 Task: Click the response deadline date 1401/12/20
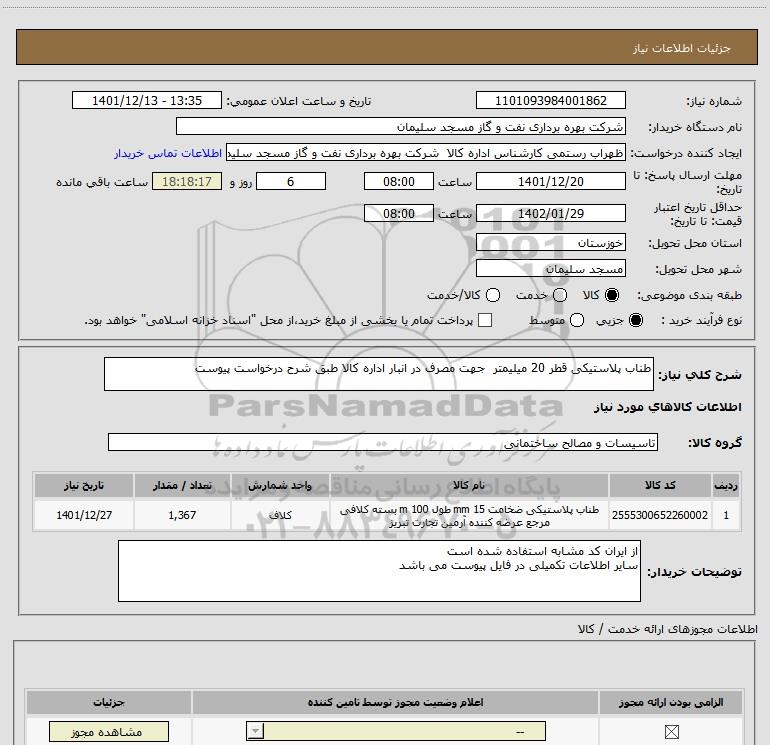coord(550,181)
